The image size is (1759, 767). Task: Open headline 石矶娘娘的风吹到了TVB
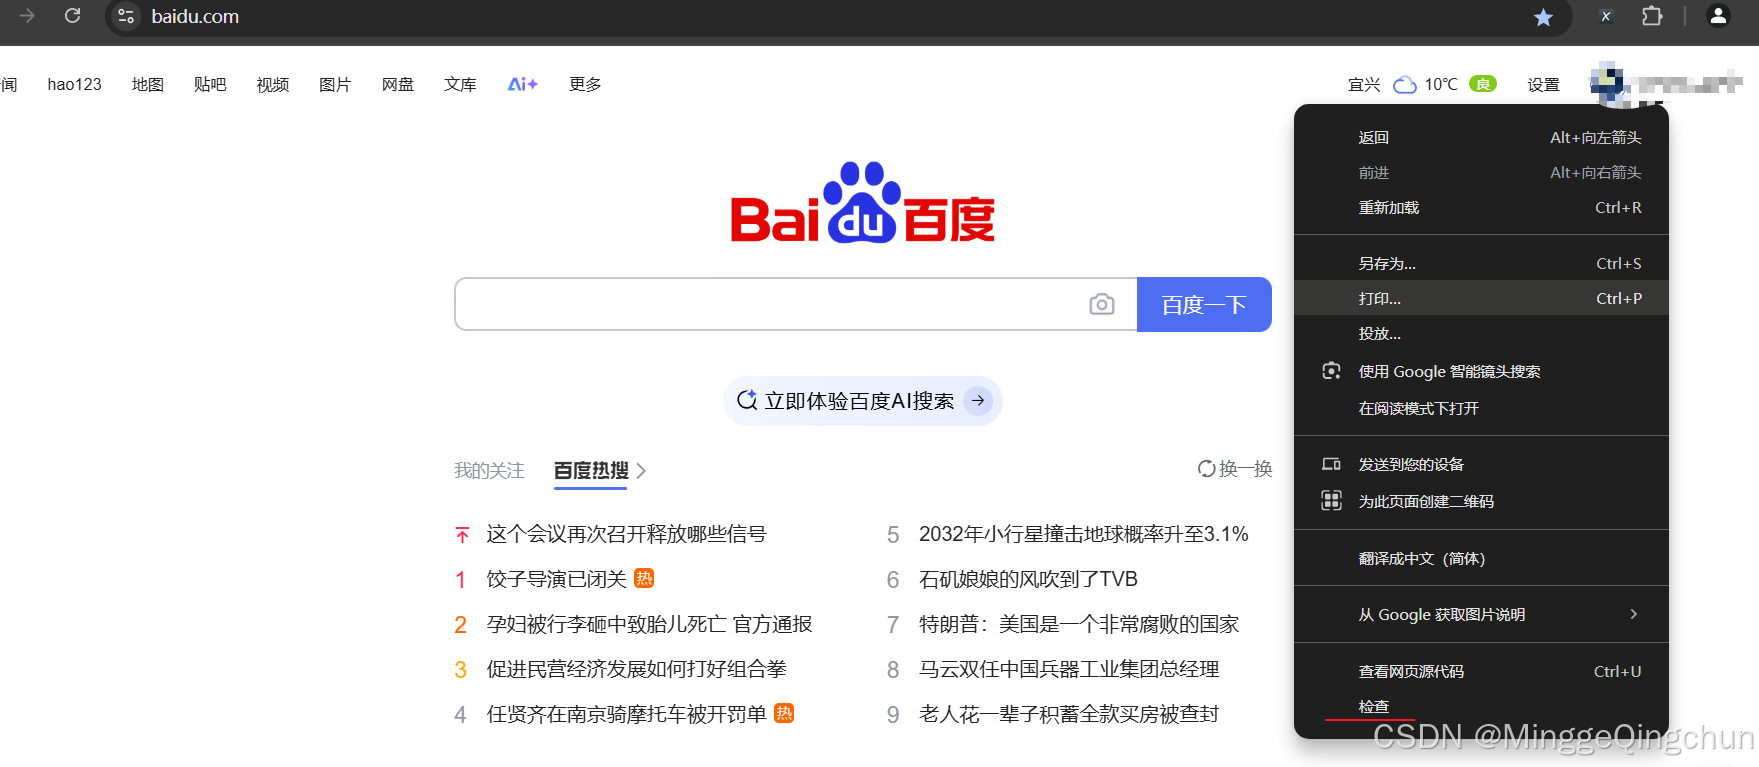tap(1028, 579)
